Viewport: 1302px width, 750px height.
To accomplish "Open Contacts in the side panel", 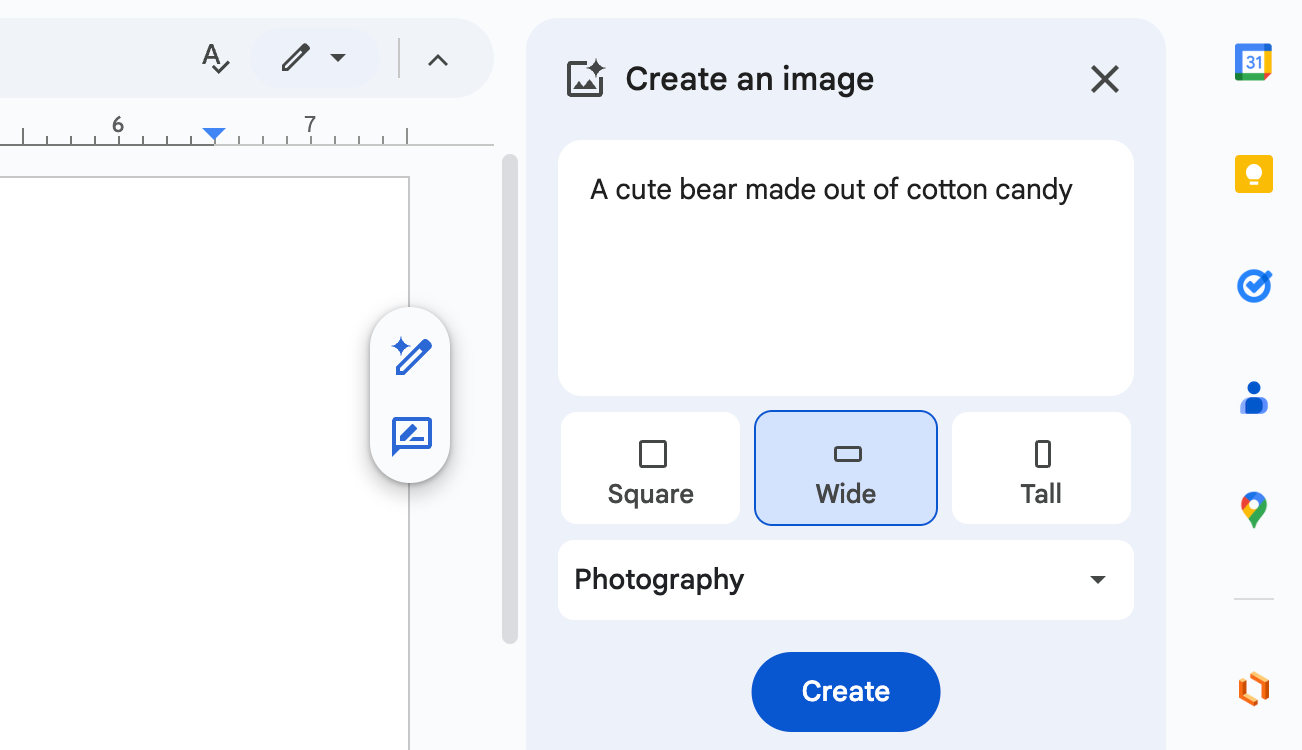I will [x=1253, y=399].
